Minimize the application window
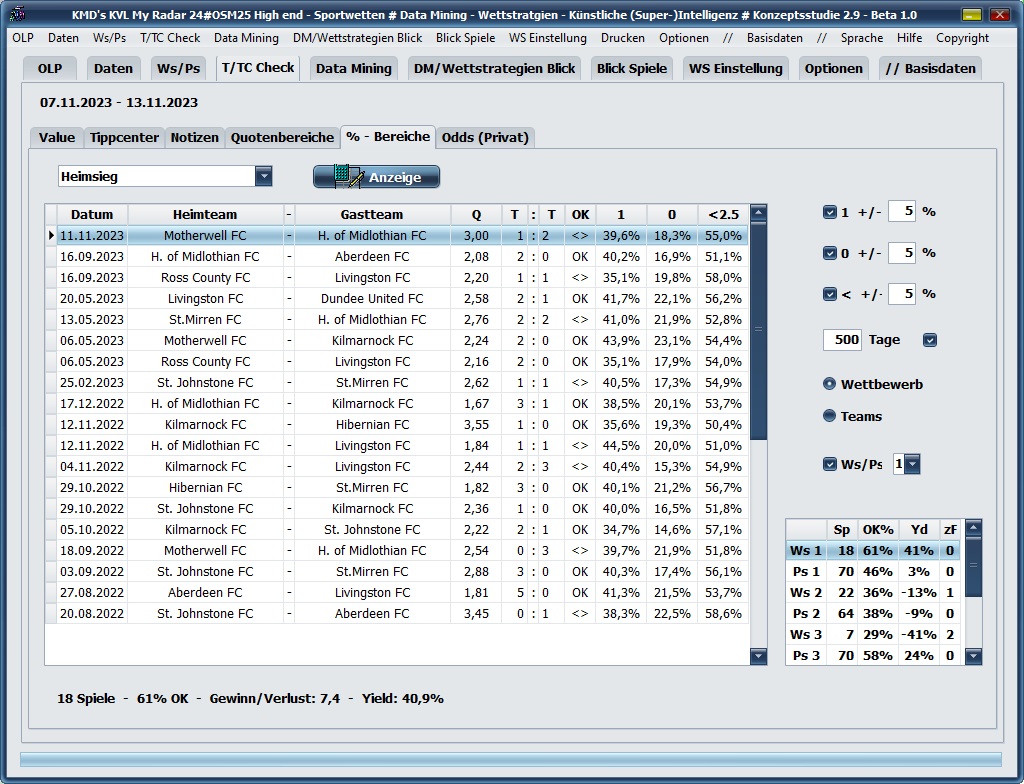Screen dimensions: 1024x784 click(971, 15)
